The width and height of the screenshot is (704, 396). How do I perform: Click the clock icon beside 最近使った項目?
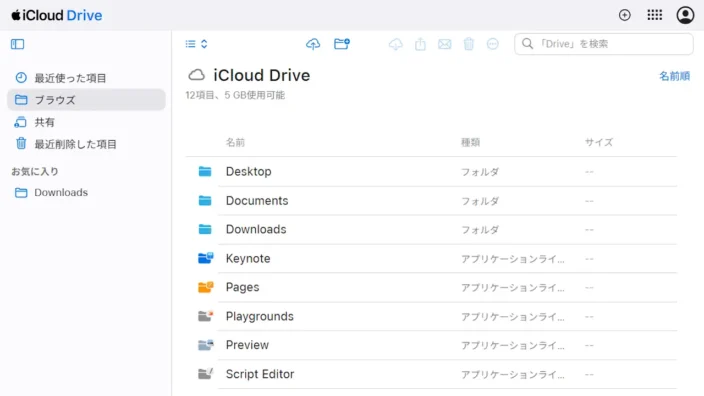(21, 78)
